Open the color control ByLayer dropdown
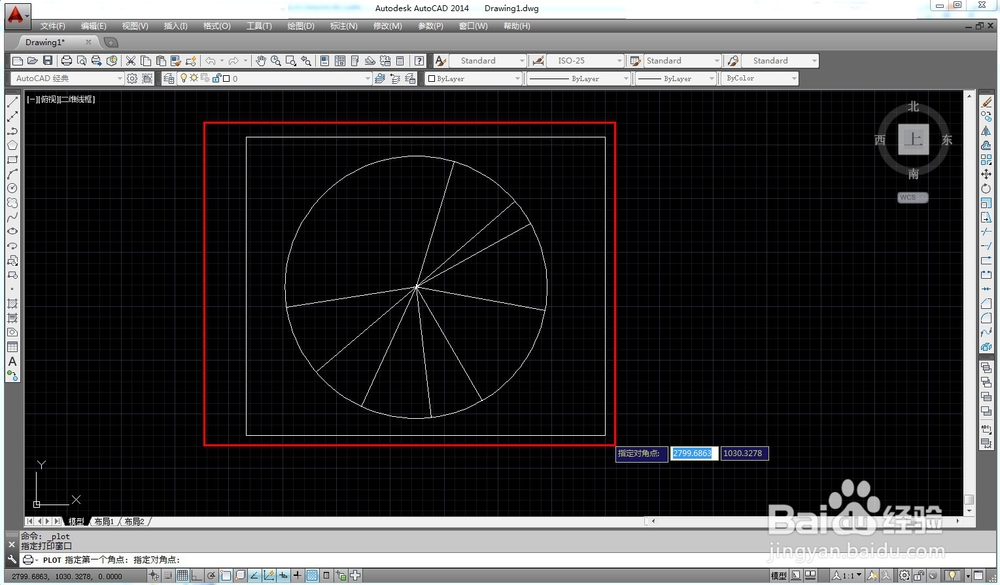 click(474, 78)
